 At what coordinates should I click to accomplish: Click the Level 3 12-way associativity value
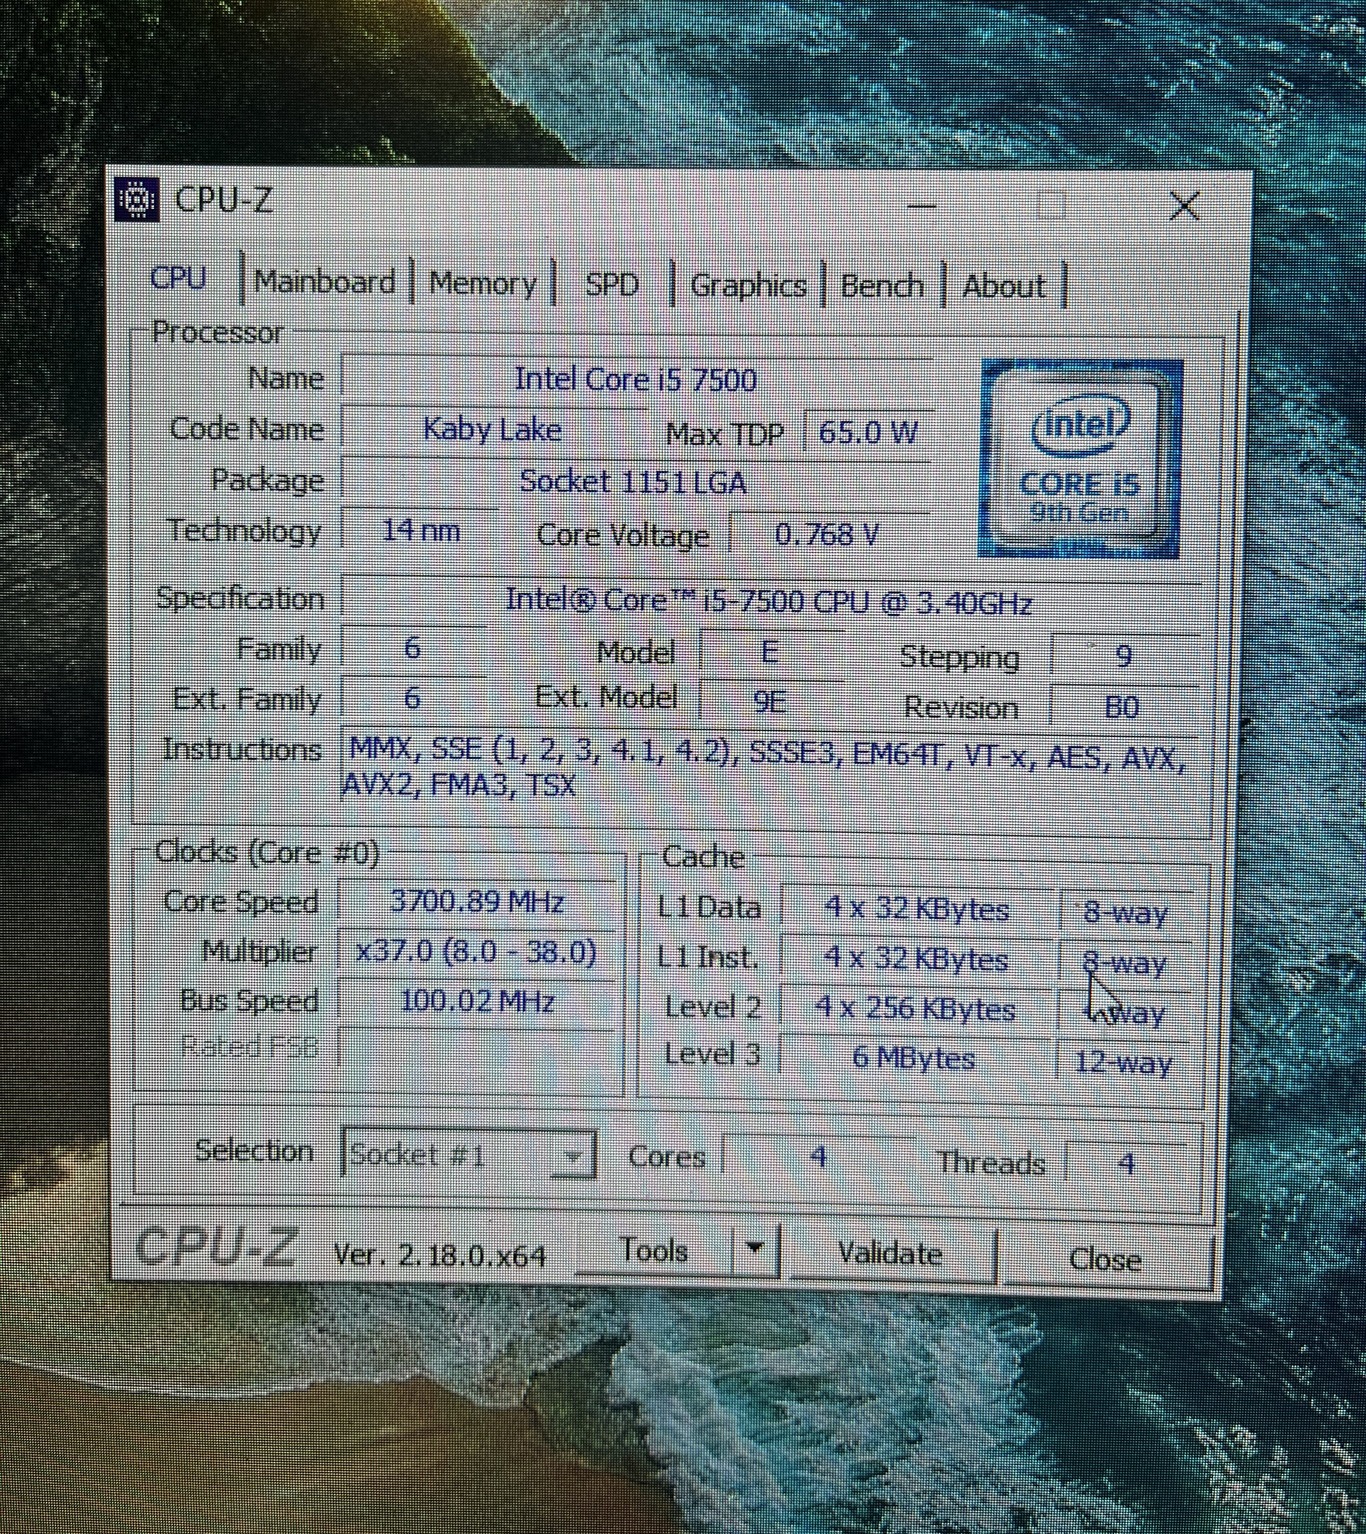(1122, 1061)
